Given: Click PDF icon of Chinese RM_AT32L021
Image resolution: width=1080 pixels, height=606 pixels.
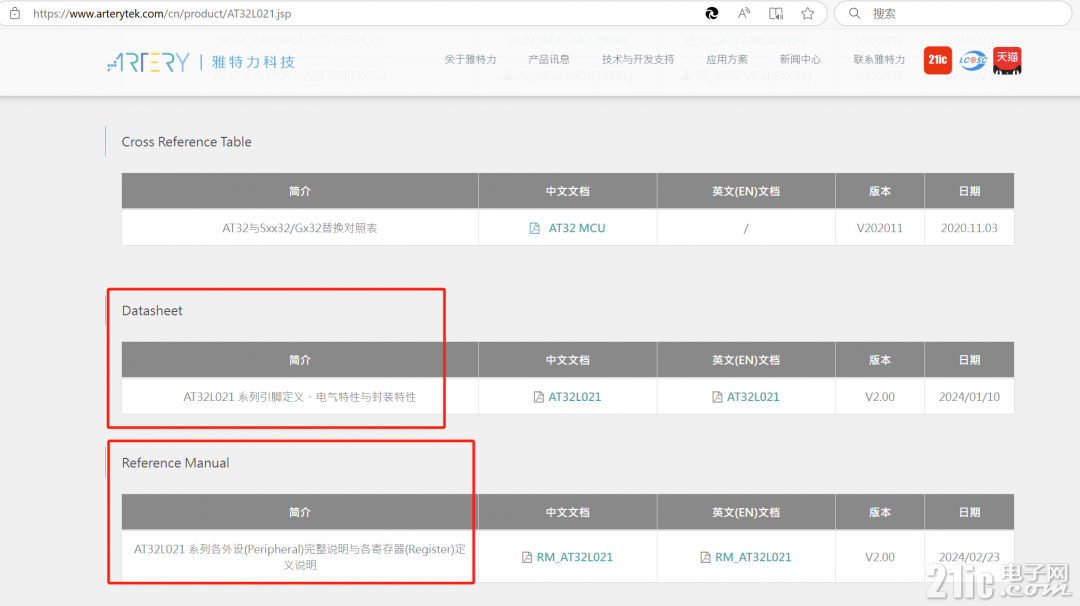Looking at the screenshot, I should [527, 557].
